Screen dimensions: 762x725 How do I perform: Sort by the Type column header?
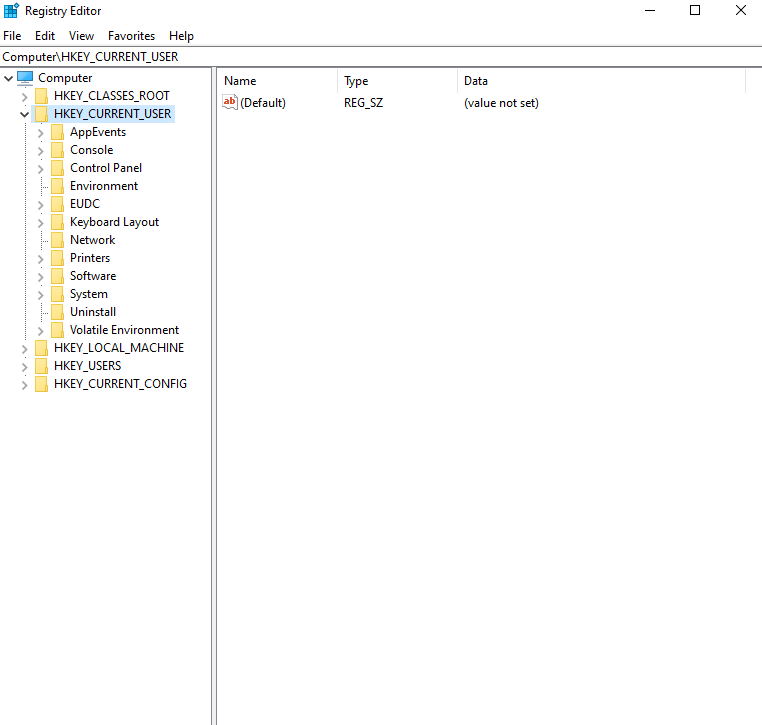coord(398,81)
